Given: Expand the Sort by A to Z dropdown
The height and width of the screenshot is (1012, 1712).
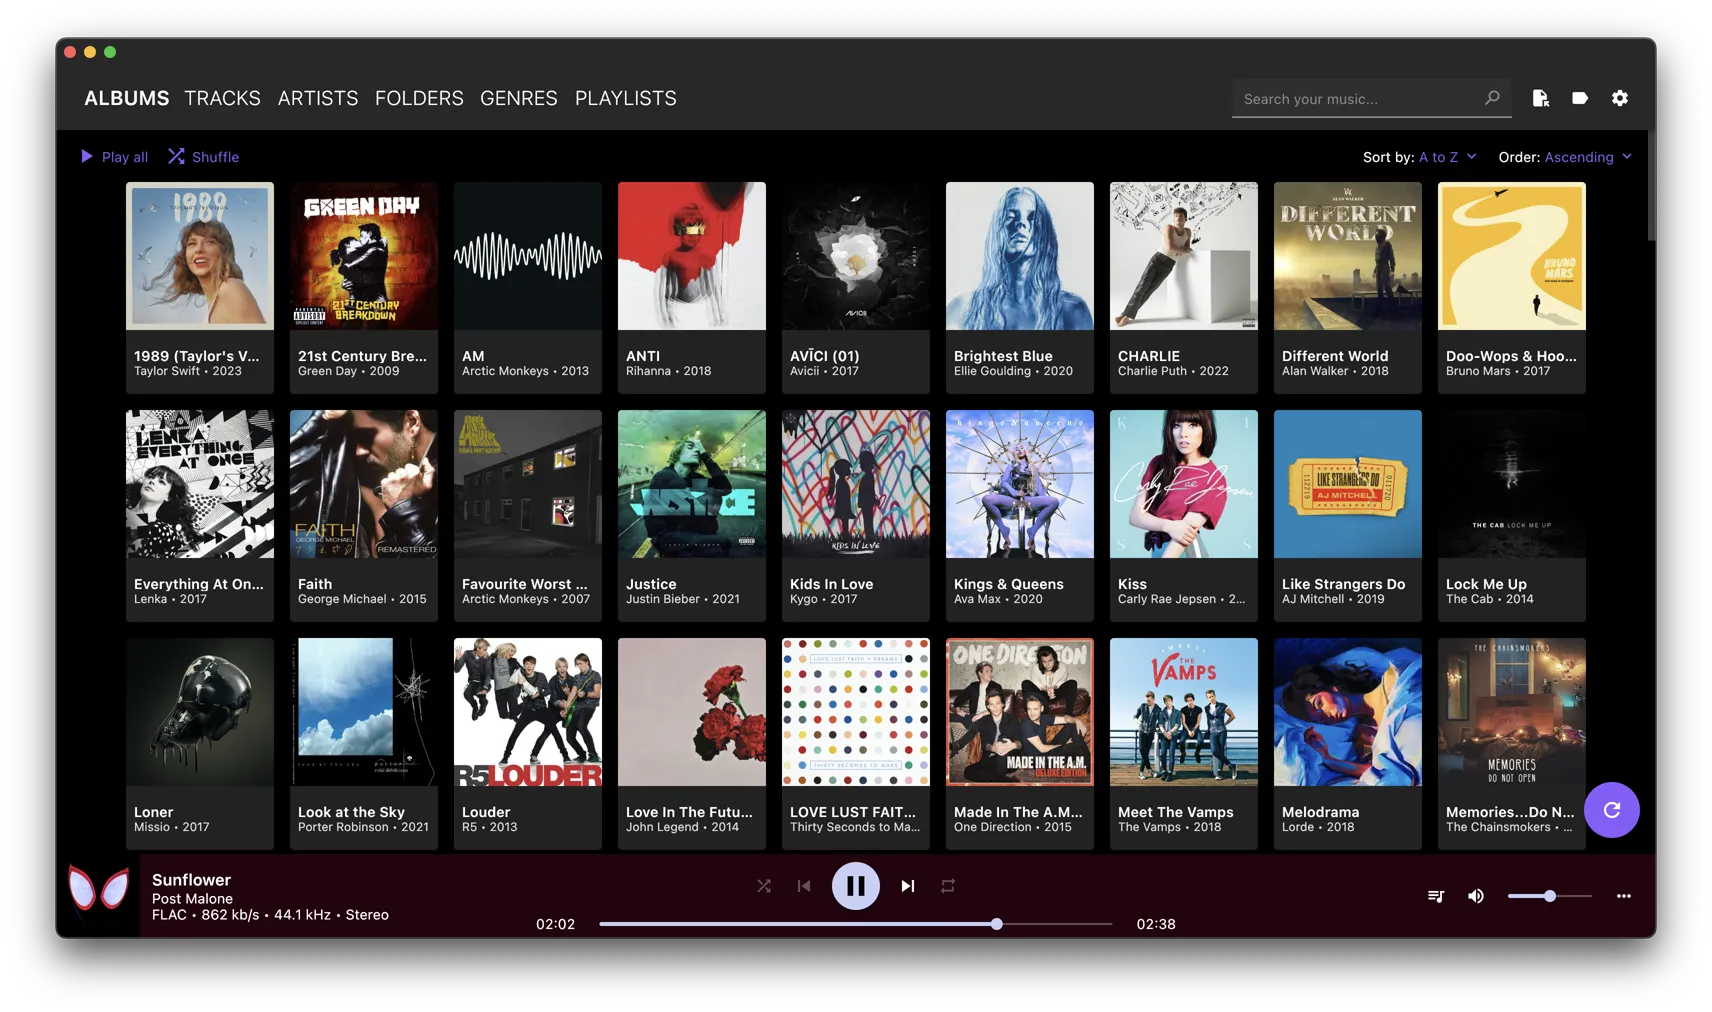Looking at the screenshot, I should click(x=1447, y=157).
